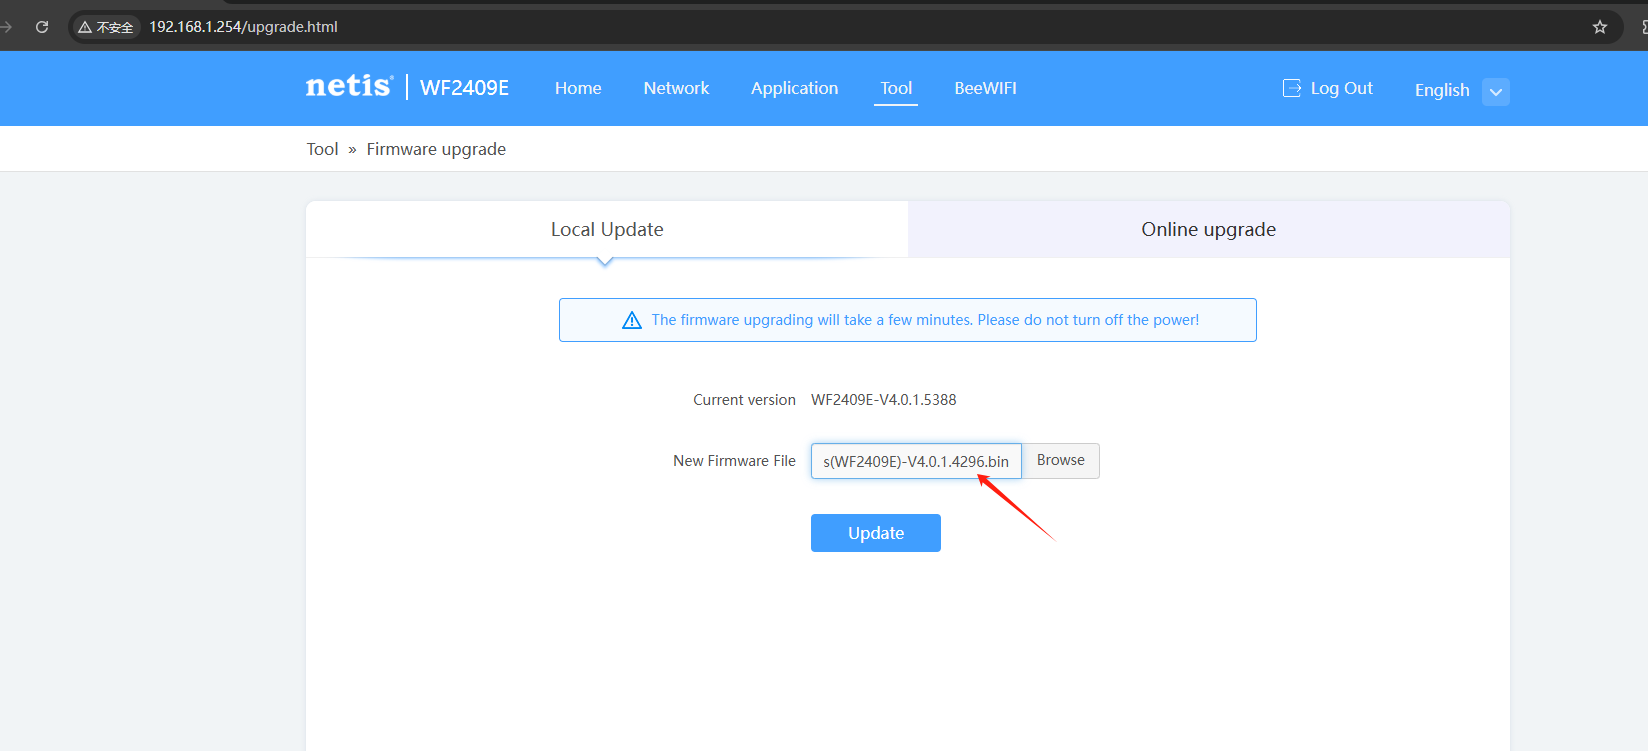Click the warning triangle icon in notice

pos(632,320)
